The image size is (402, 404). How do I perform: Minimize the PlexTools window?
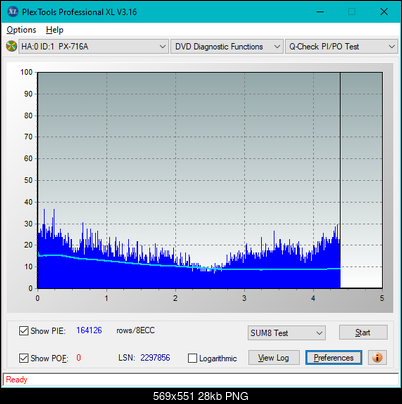(320, 12)
